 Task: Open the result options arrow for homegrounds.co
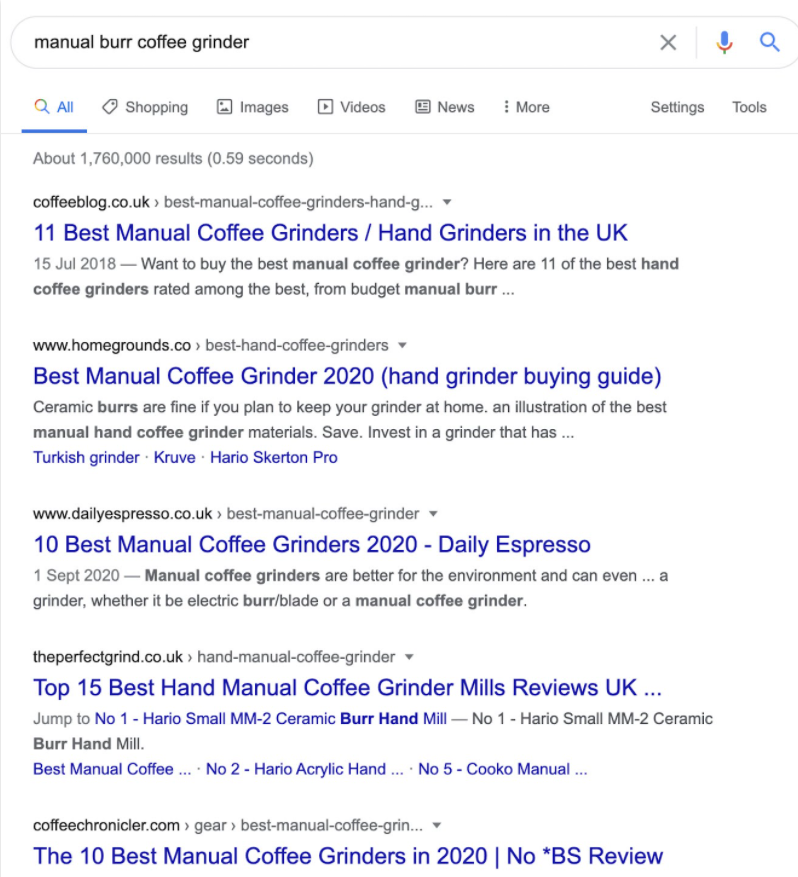pyautogui.click(x=401, y=344)
